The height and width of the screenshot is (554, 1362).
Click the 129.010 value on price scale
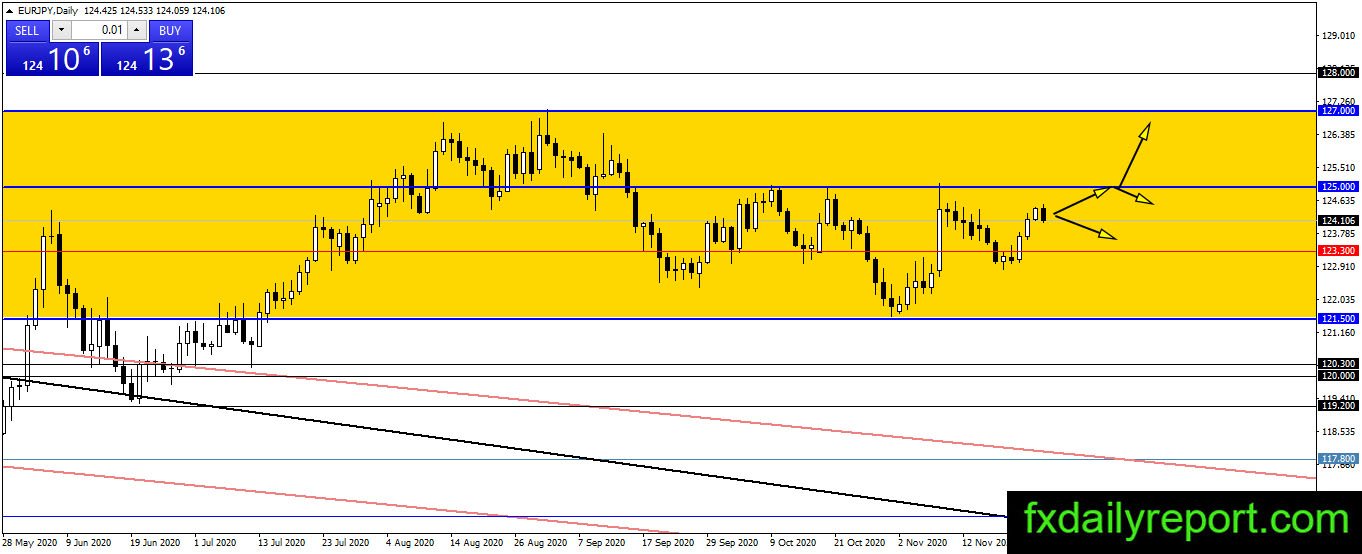(x=1338, y=36)
